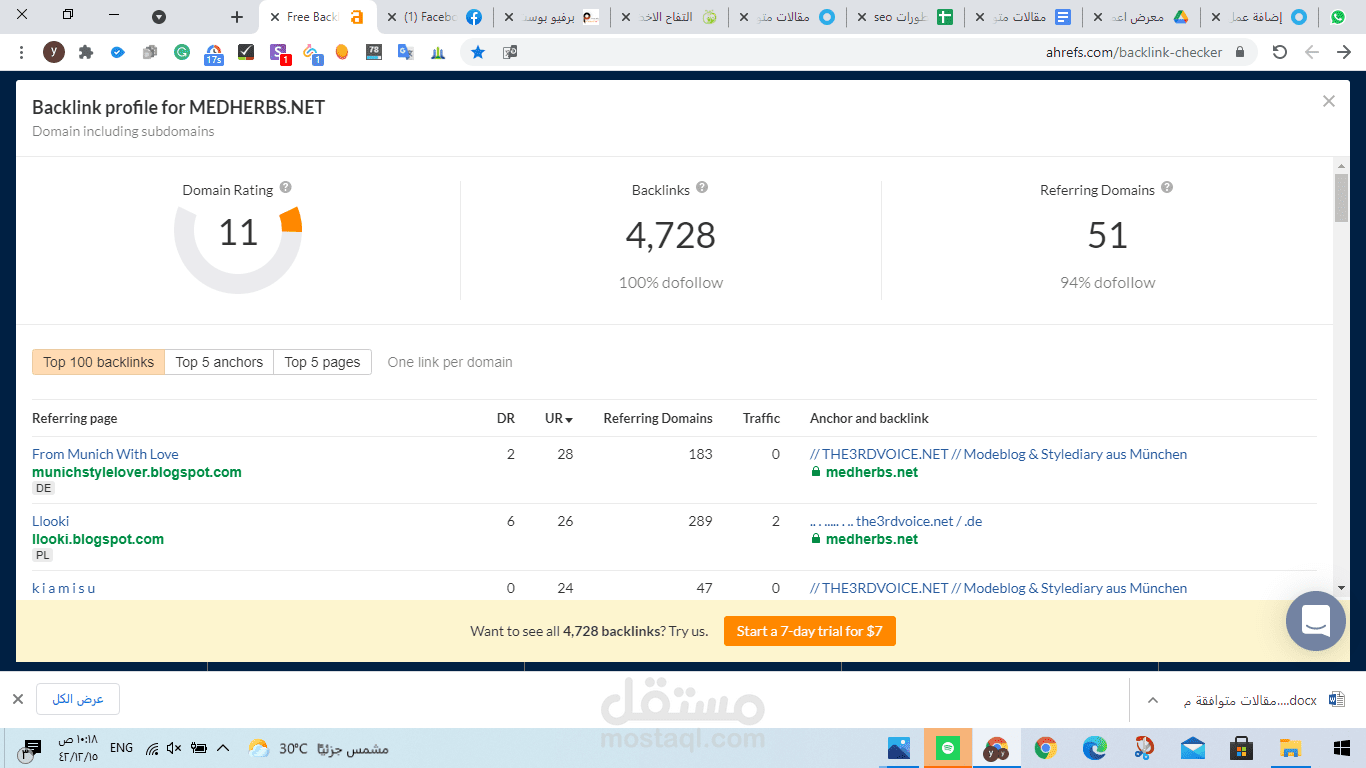Screen dimensions: 1366x768
Task: Open Snipping Tool from the taskbar
Action: [1142, 747]
